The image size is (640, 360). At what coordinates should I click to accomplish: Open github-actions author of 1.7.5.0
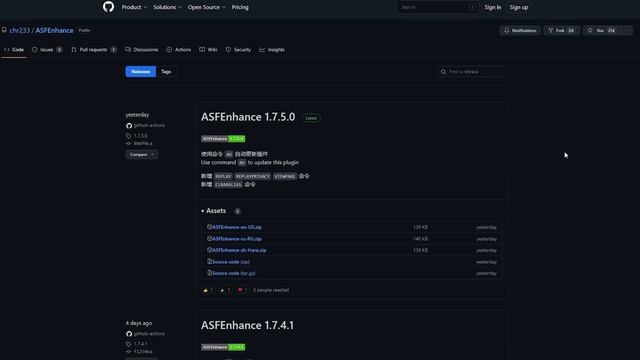(x=149, y=126)
